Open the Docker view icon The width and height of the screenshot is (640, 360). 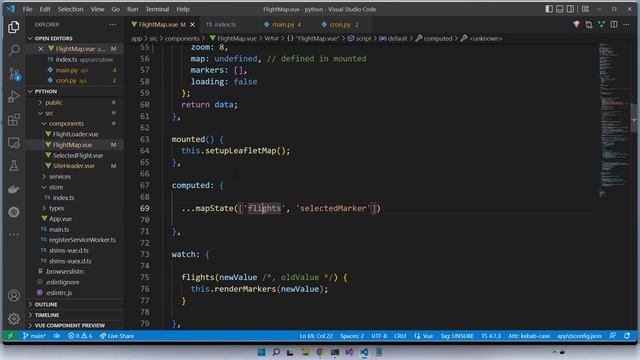14,189
